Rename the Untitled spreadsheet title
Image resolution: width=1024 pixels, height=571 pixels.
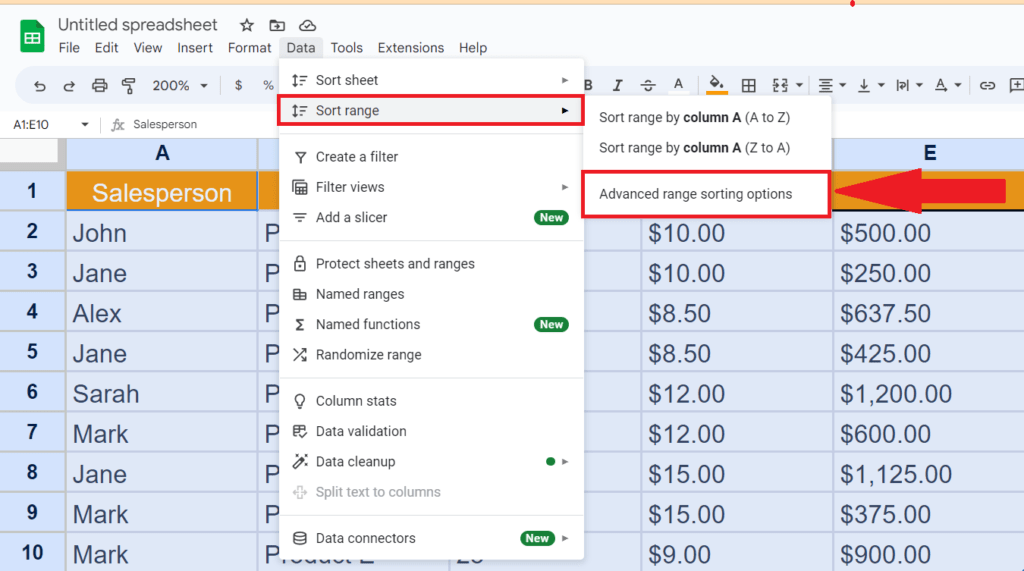point(138,25)
